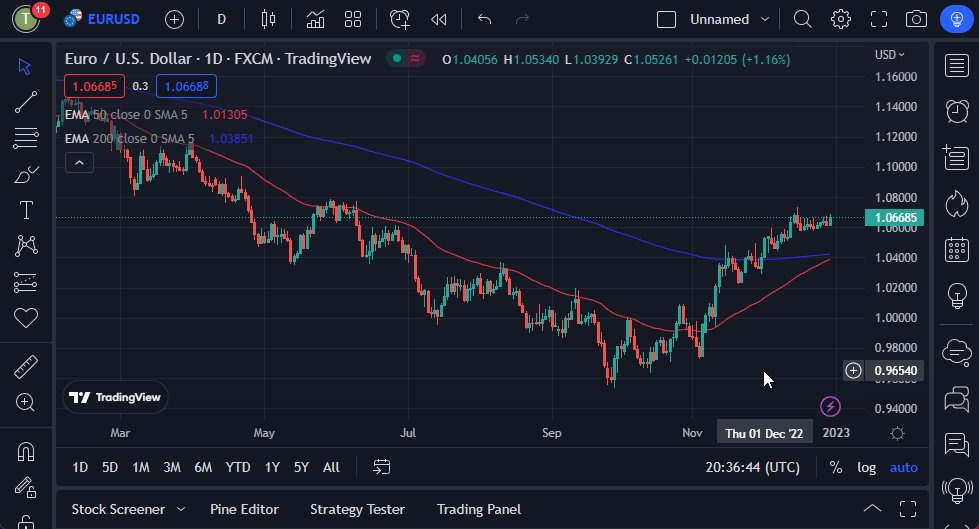Open the watchlist panel icon
The height and width of the screenshot is (529, 979).
[957, 66]
